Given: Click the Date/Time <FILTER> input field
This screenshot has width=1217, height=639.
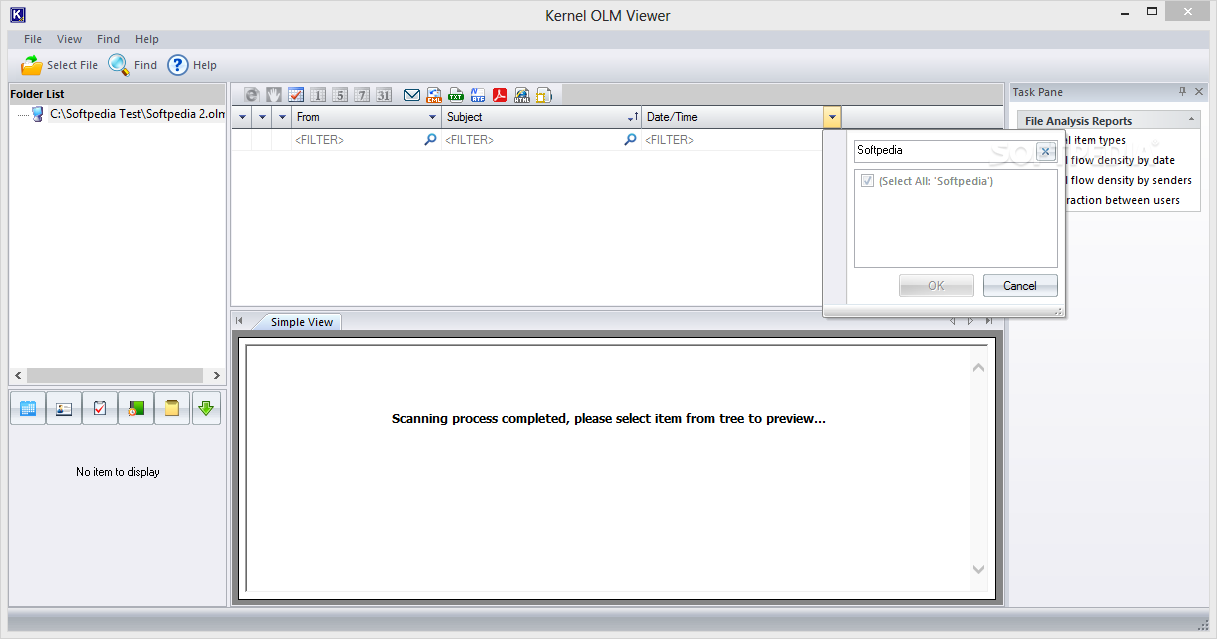Looking at the screenshot, I should point(732,140).
